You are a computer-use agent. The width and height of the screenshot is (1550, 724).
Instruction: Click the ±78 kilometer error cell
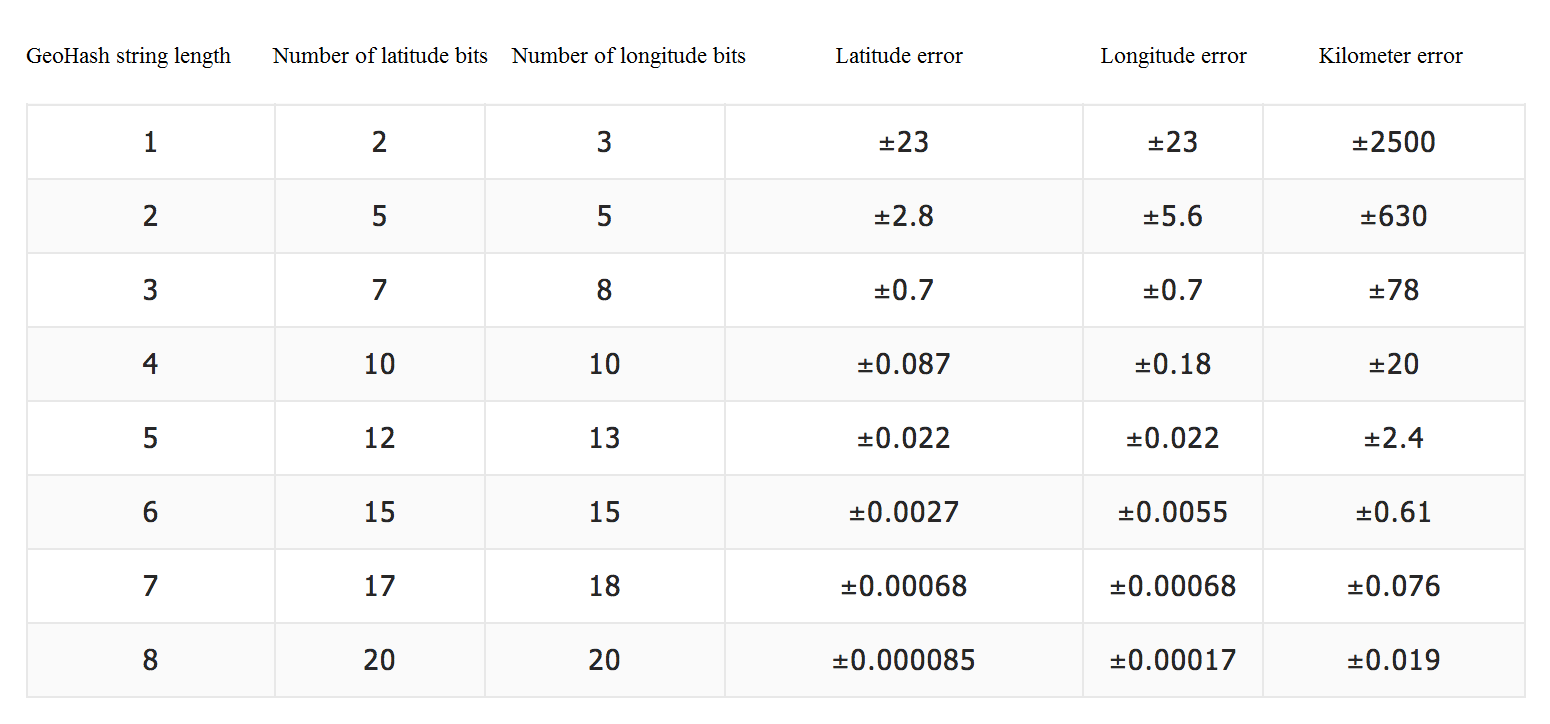[x=1393, y=290]
